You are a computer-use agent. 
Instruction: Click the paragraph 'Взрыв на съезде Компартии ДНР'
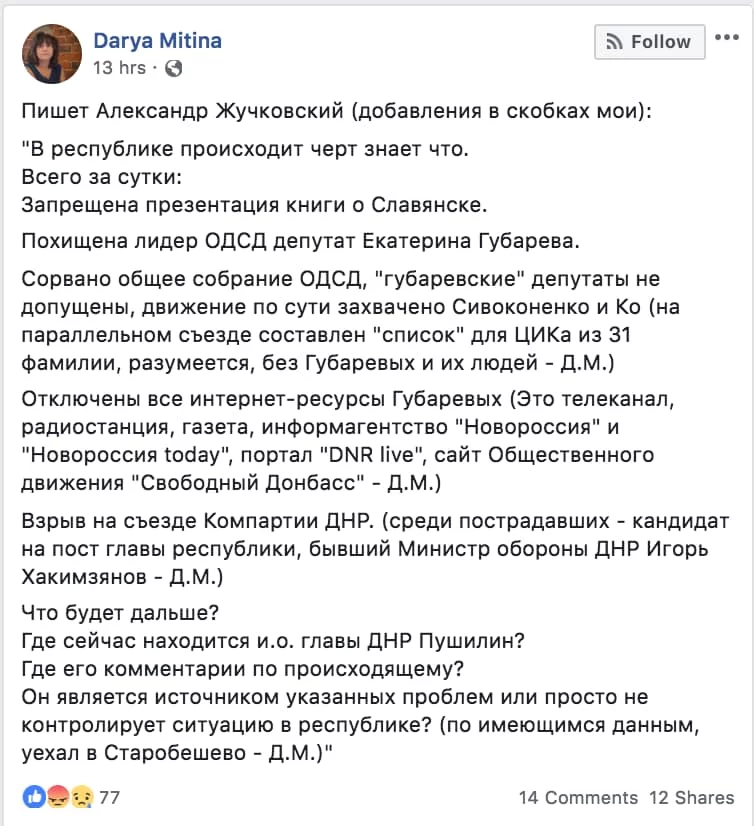coord(375,548)
